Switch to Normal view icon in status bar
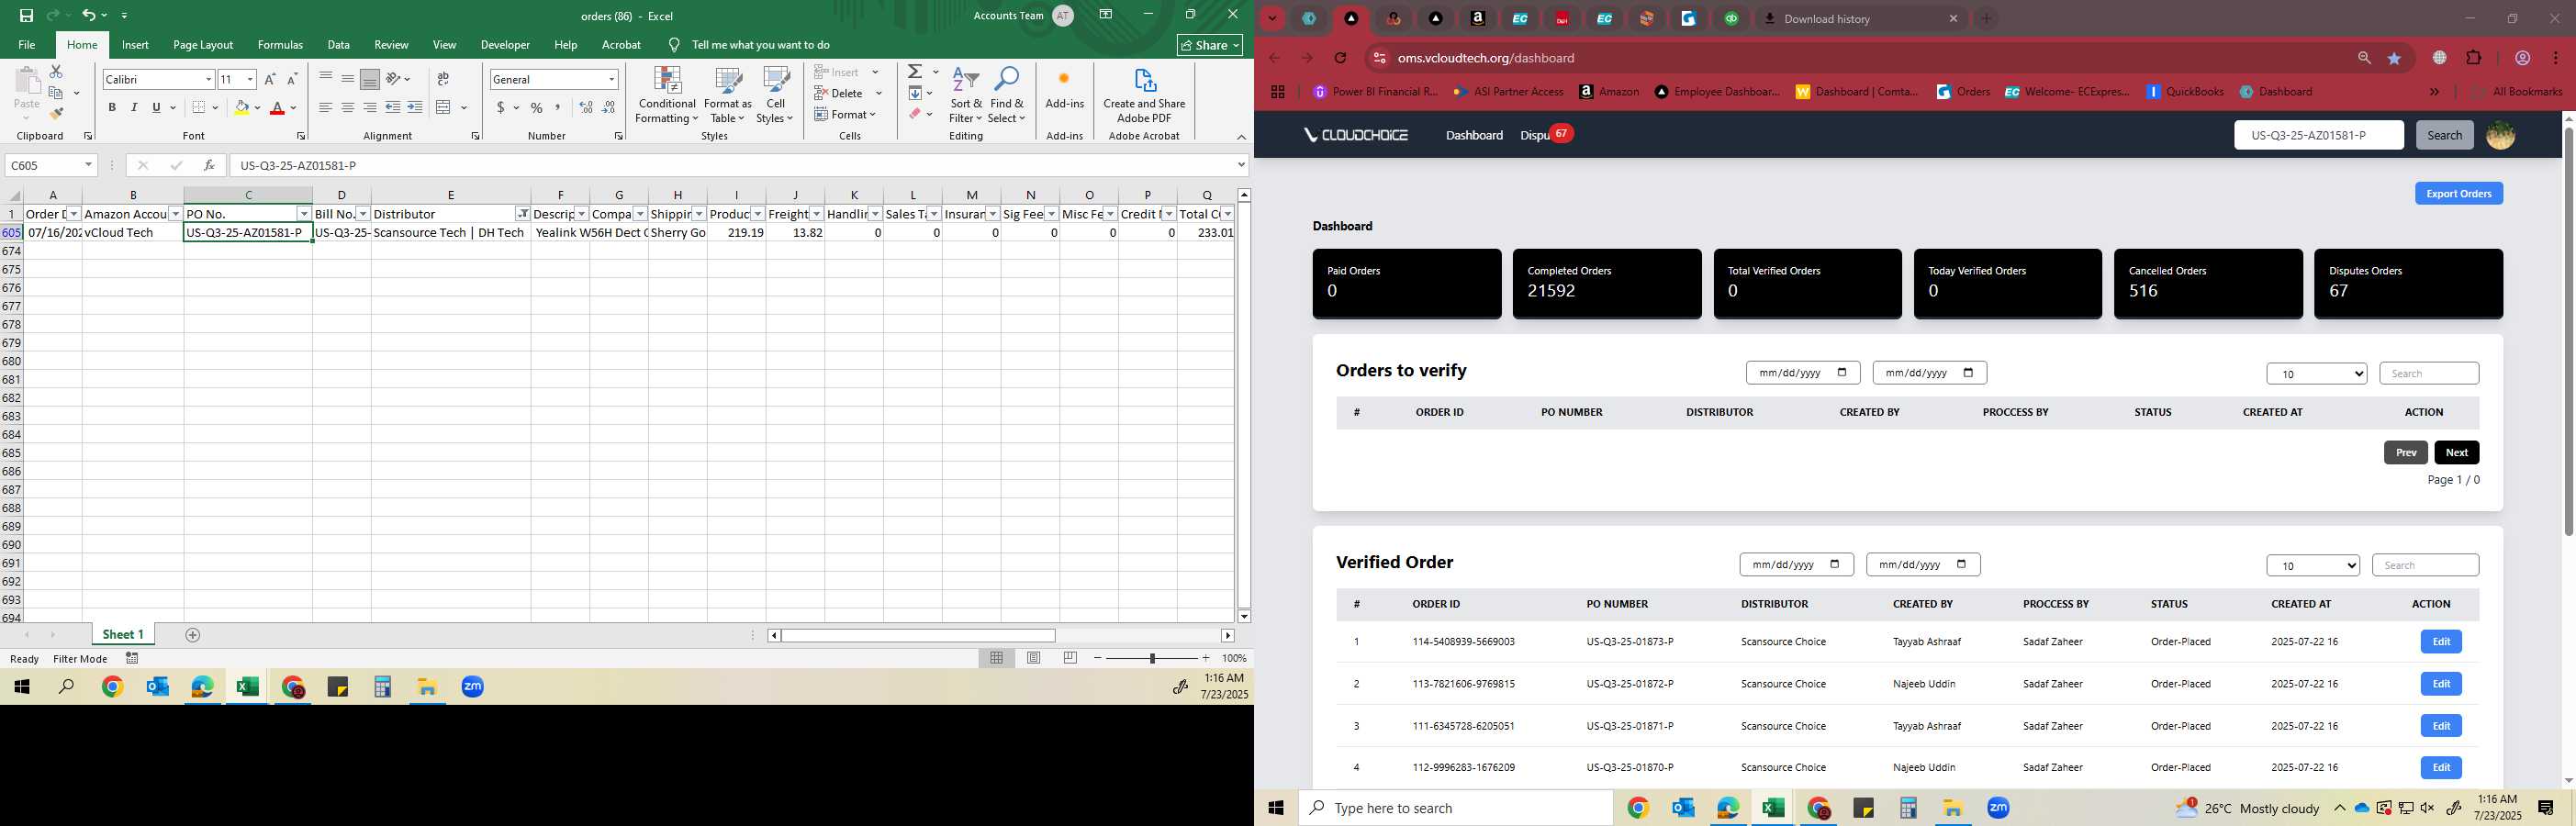2576x826 pixels. pyautogui.click(x=997, y=658)
